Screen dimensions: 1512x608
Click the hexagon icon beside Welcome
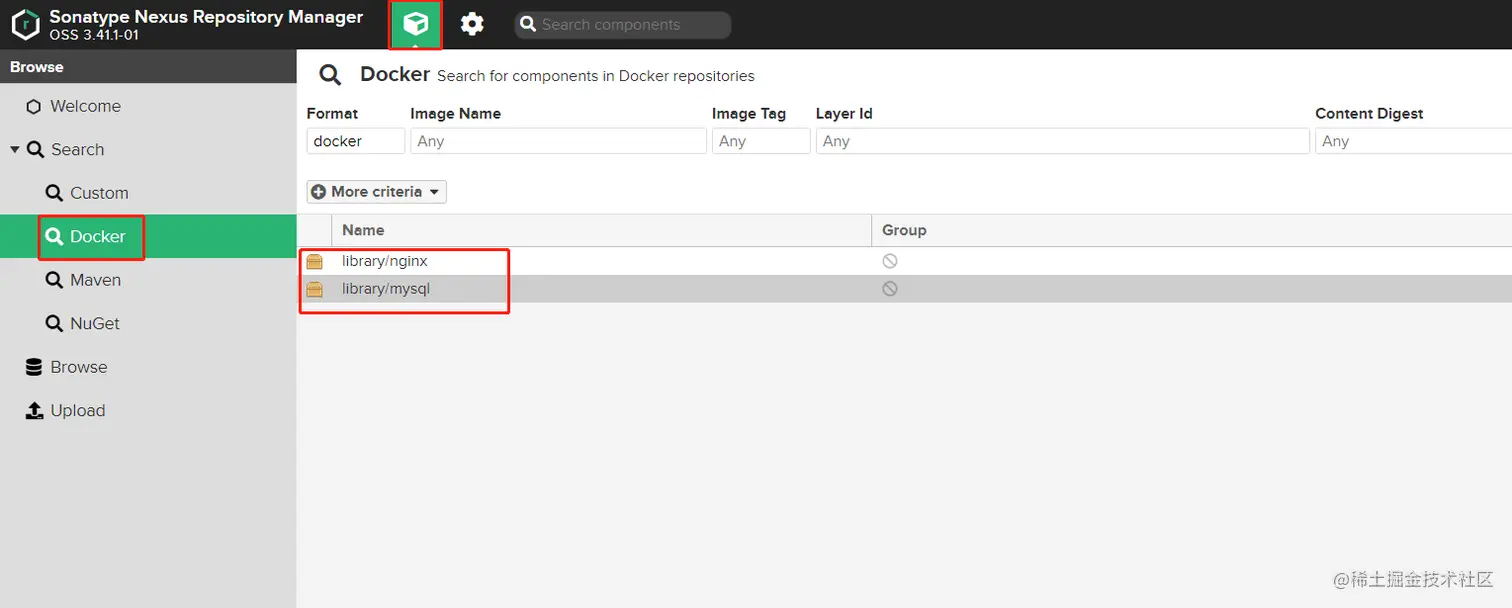(x=34, y=107)
